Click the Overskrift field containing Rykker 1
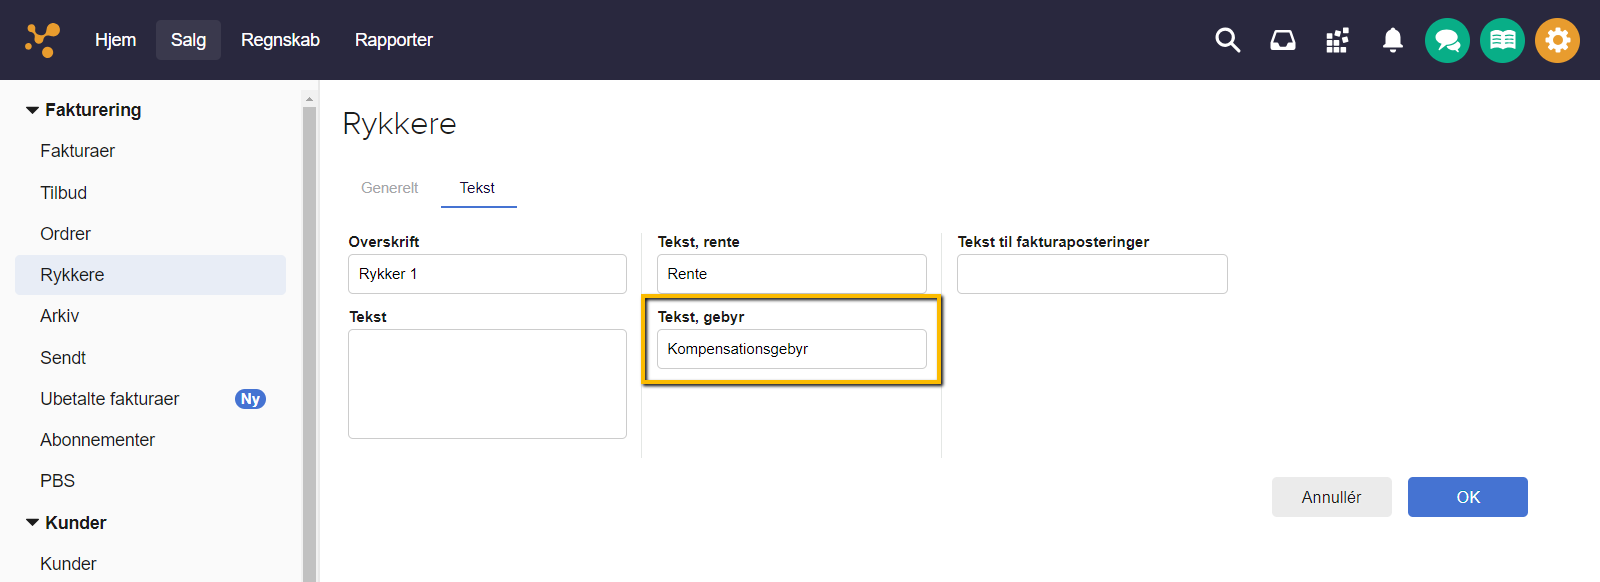 tap(487, 274)
